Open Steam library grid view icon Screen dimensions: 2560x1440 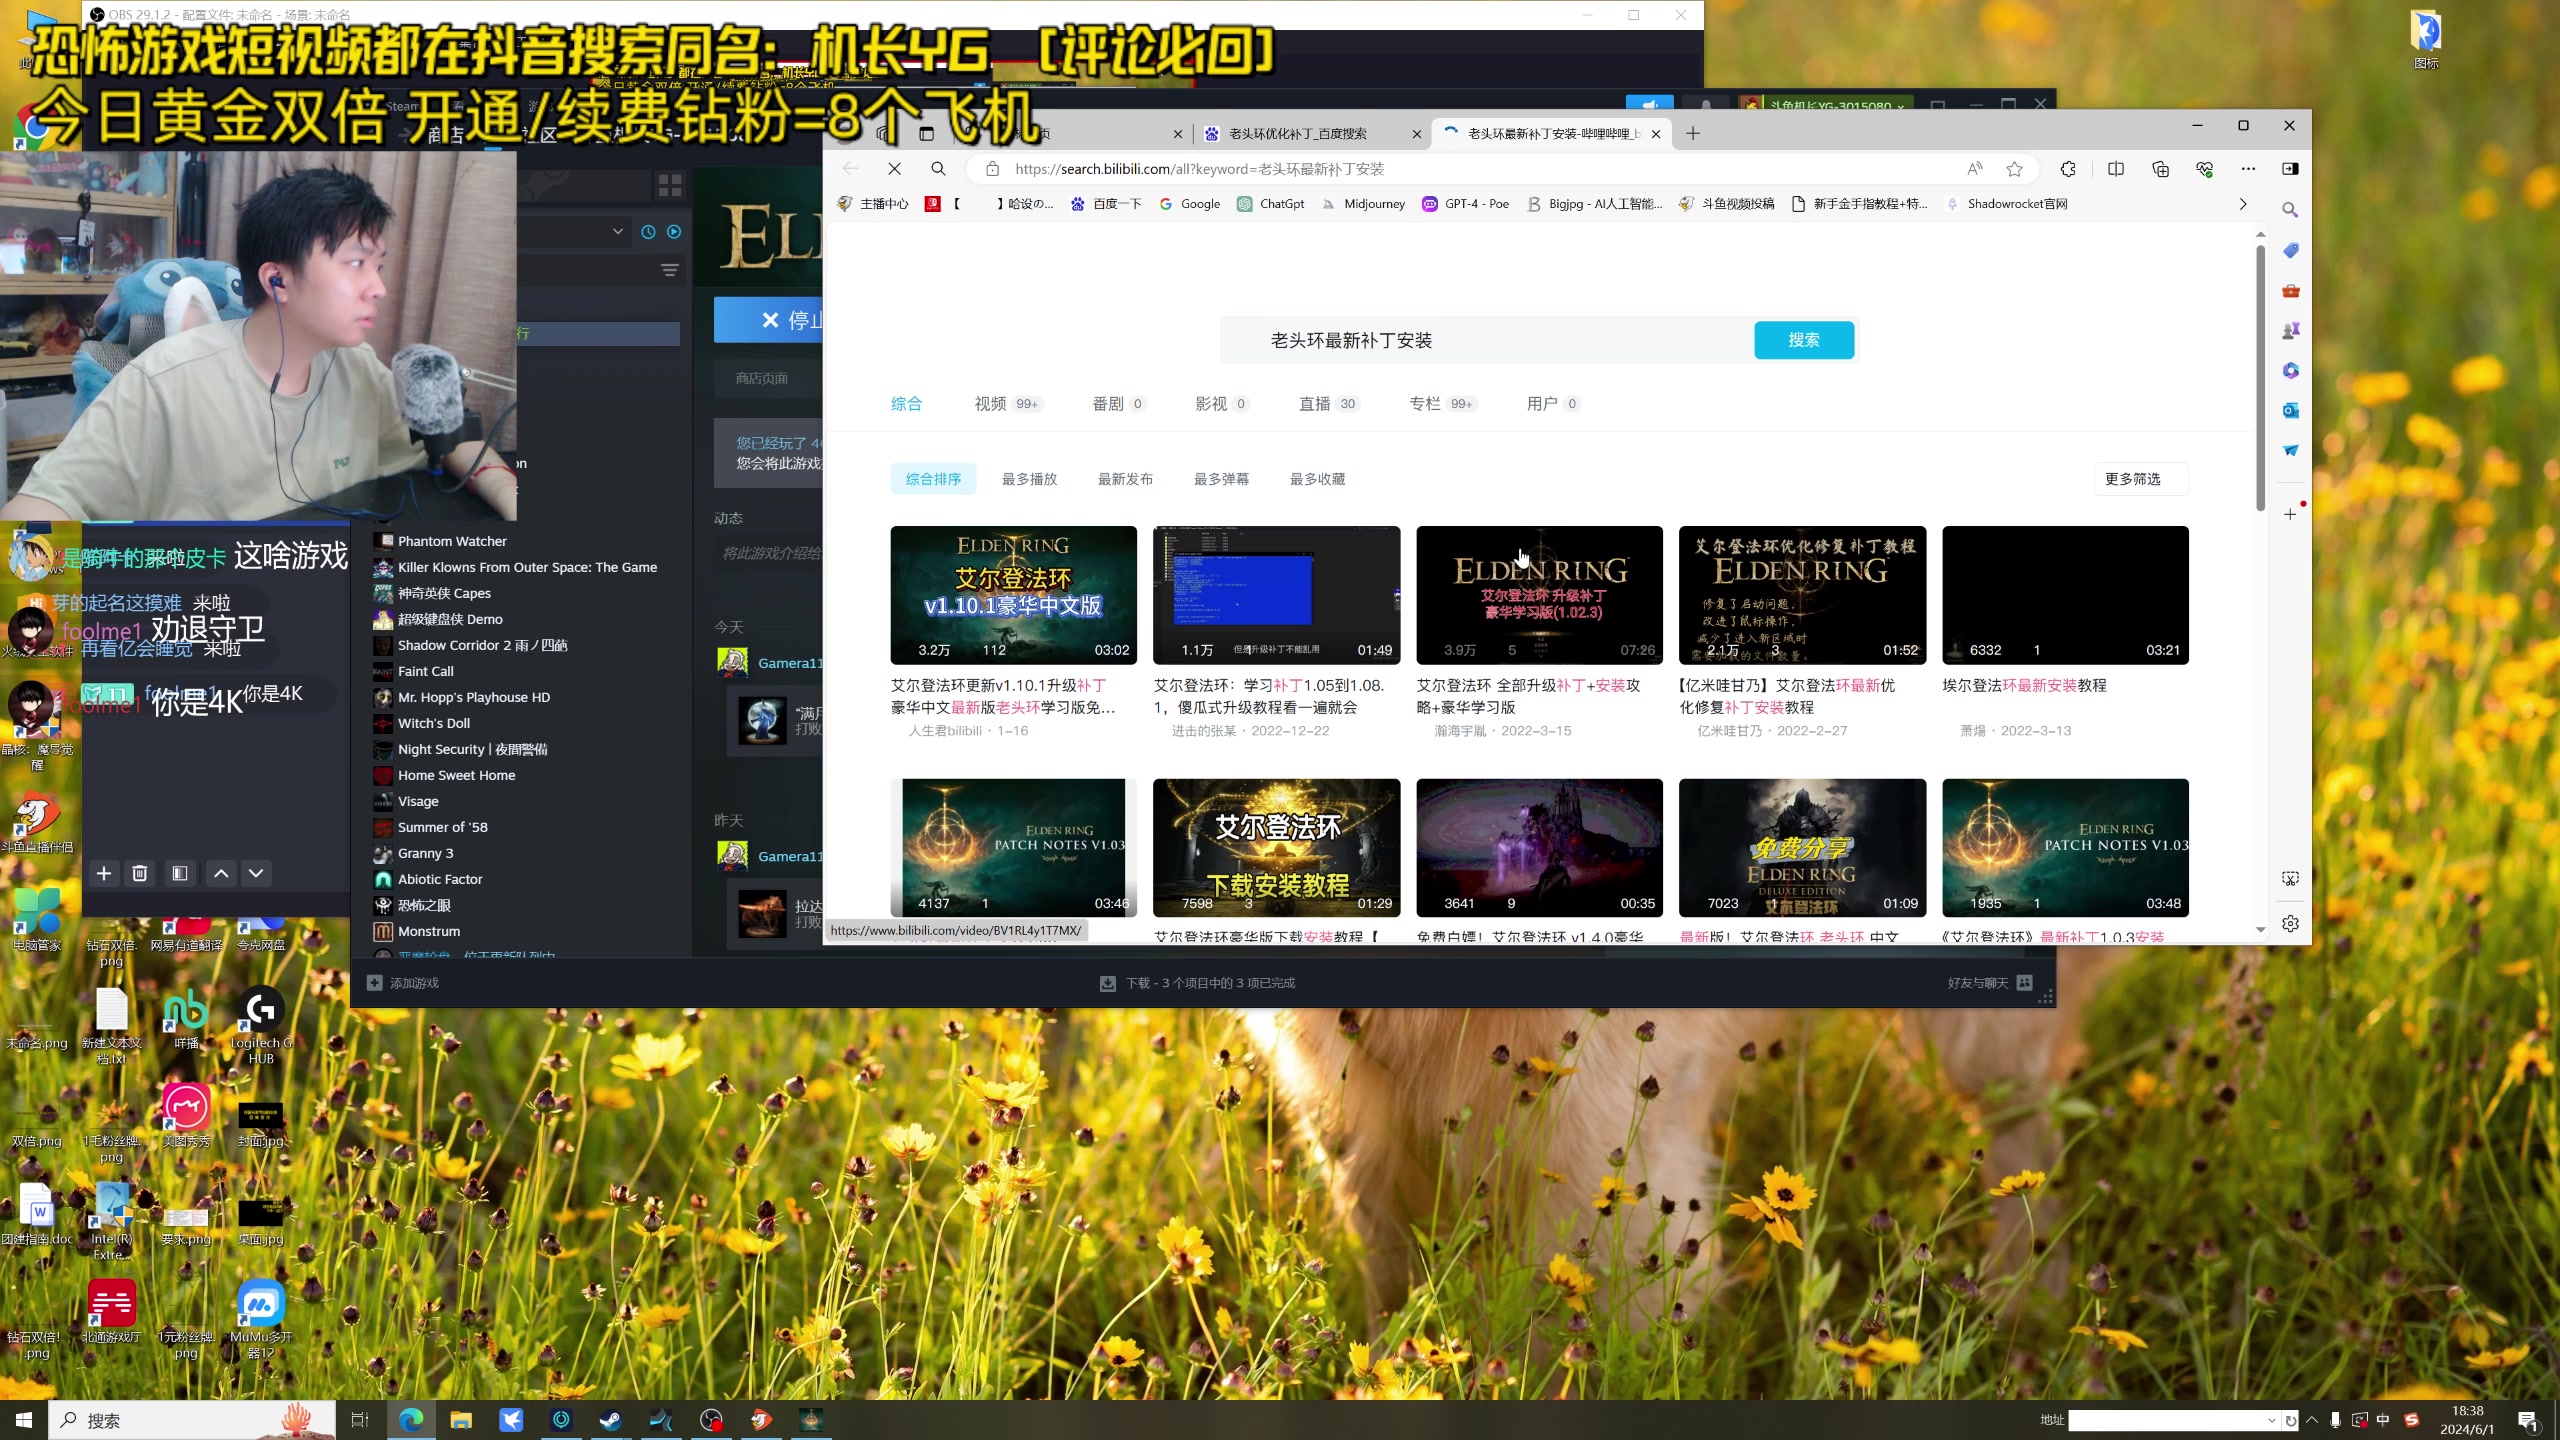pyautogui.click(x=669, y=185)
